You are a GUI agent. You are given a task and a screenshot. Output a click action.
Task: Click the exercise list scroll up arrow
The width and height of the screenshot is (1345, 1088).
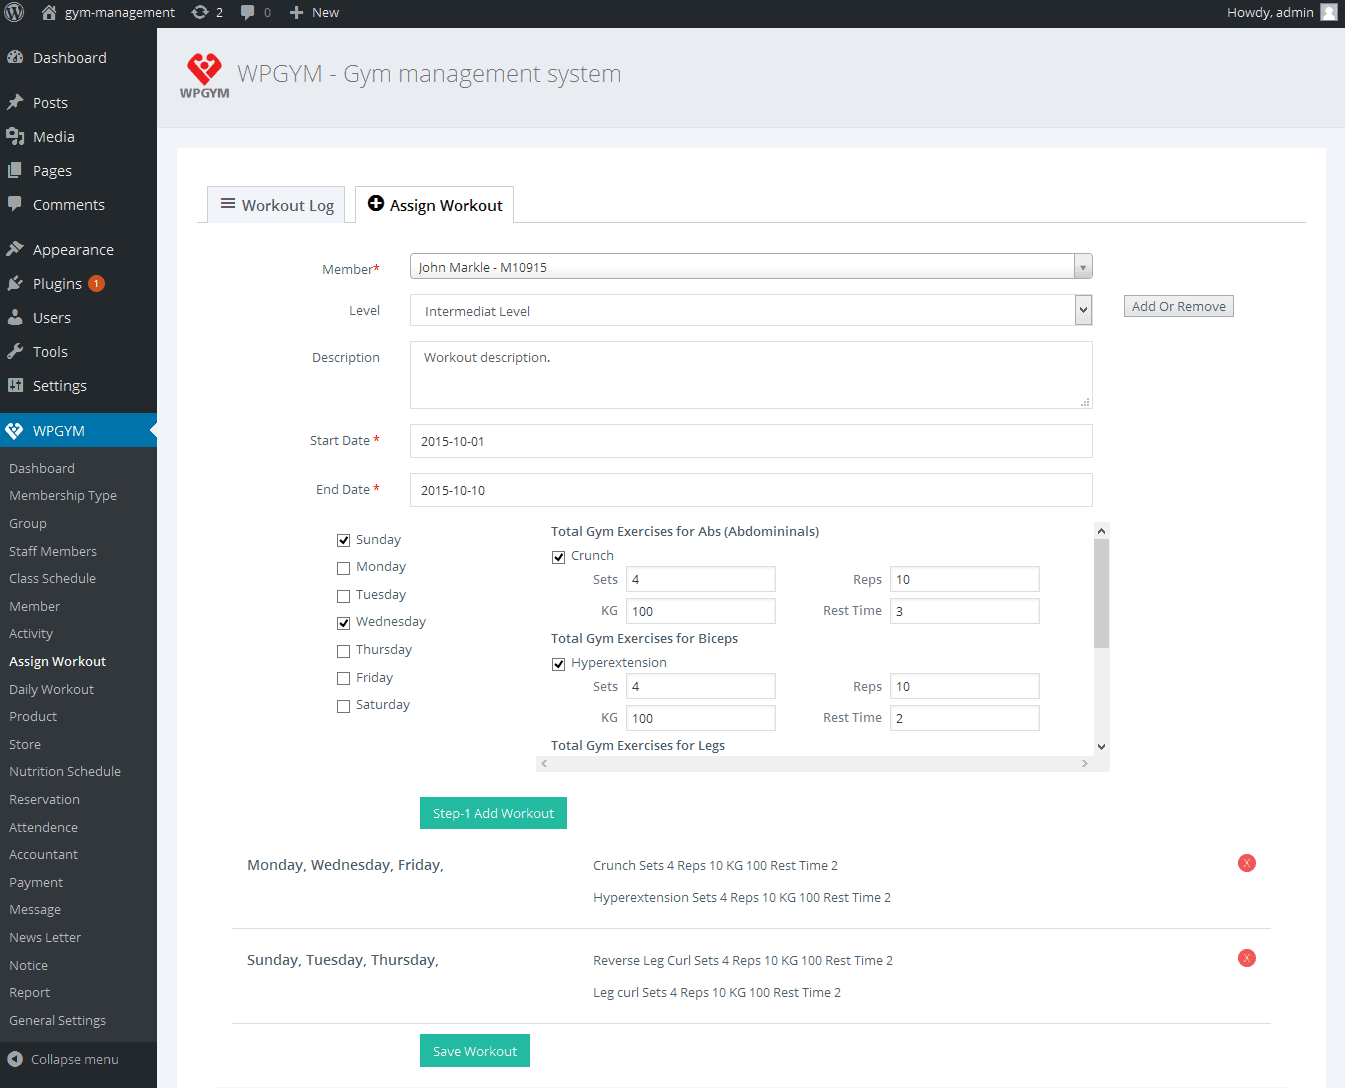point(1101,531)
